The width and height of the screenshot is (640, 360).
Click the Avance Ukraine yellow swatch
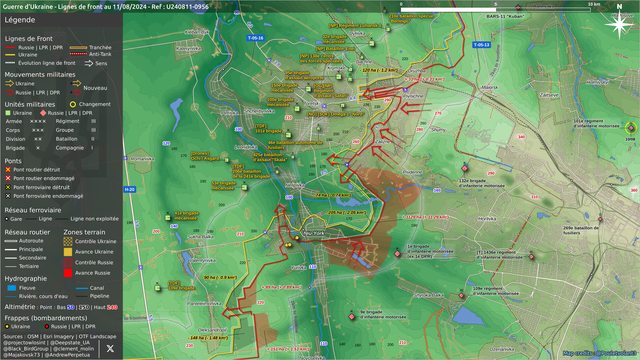68,252
